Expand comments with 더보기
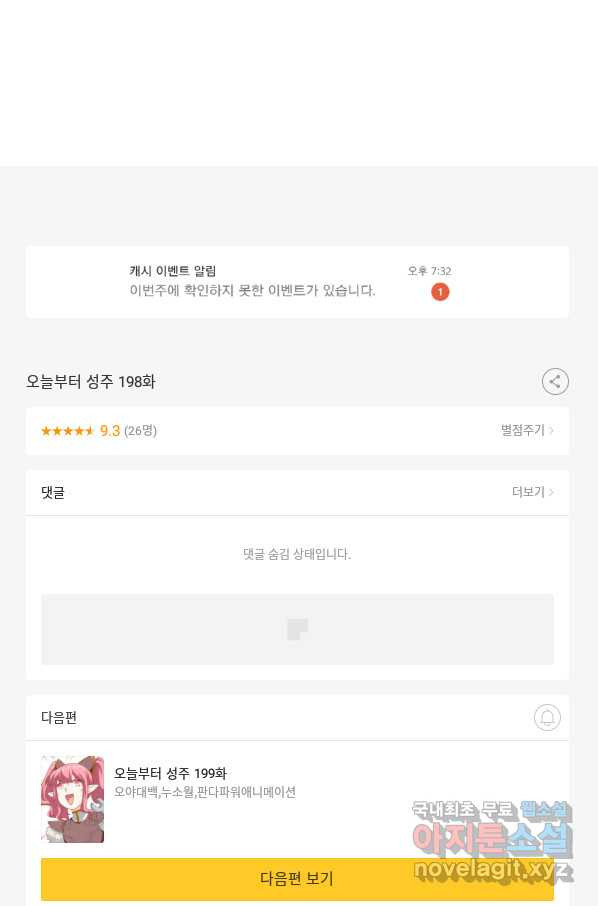Viewport: 598px width, 906px height. (x=528, y=492)
